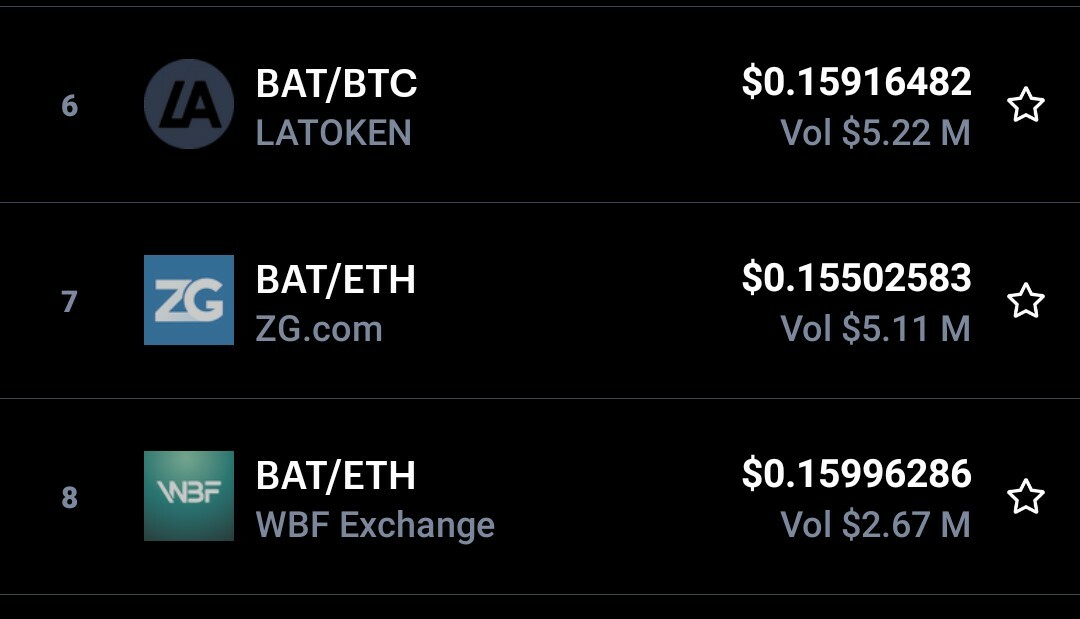Click the ZG.com exchange name
1080x619 pixels.
[x=319, y=329]
